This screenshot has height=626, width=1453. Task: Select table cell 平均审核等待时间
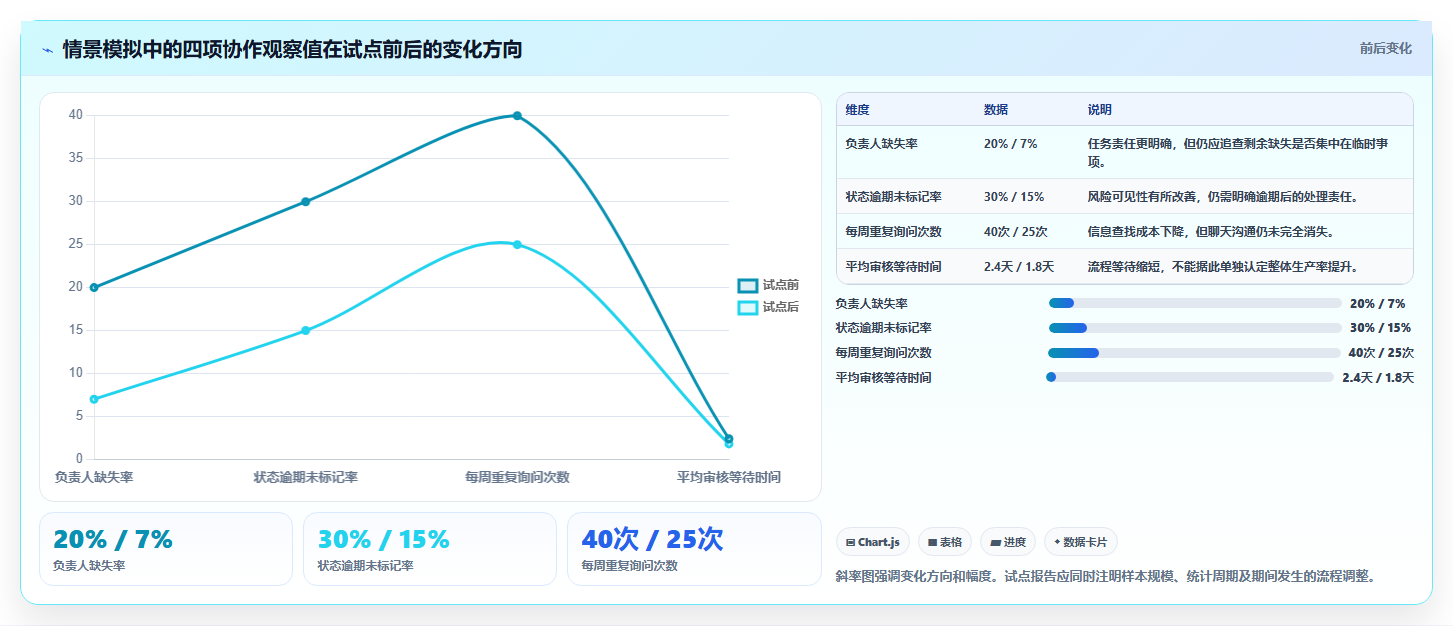(893, 267)
